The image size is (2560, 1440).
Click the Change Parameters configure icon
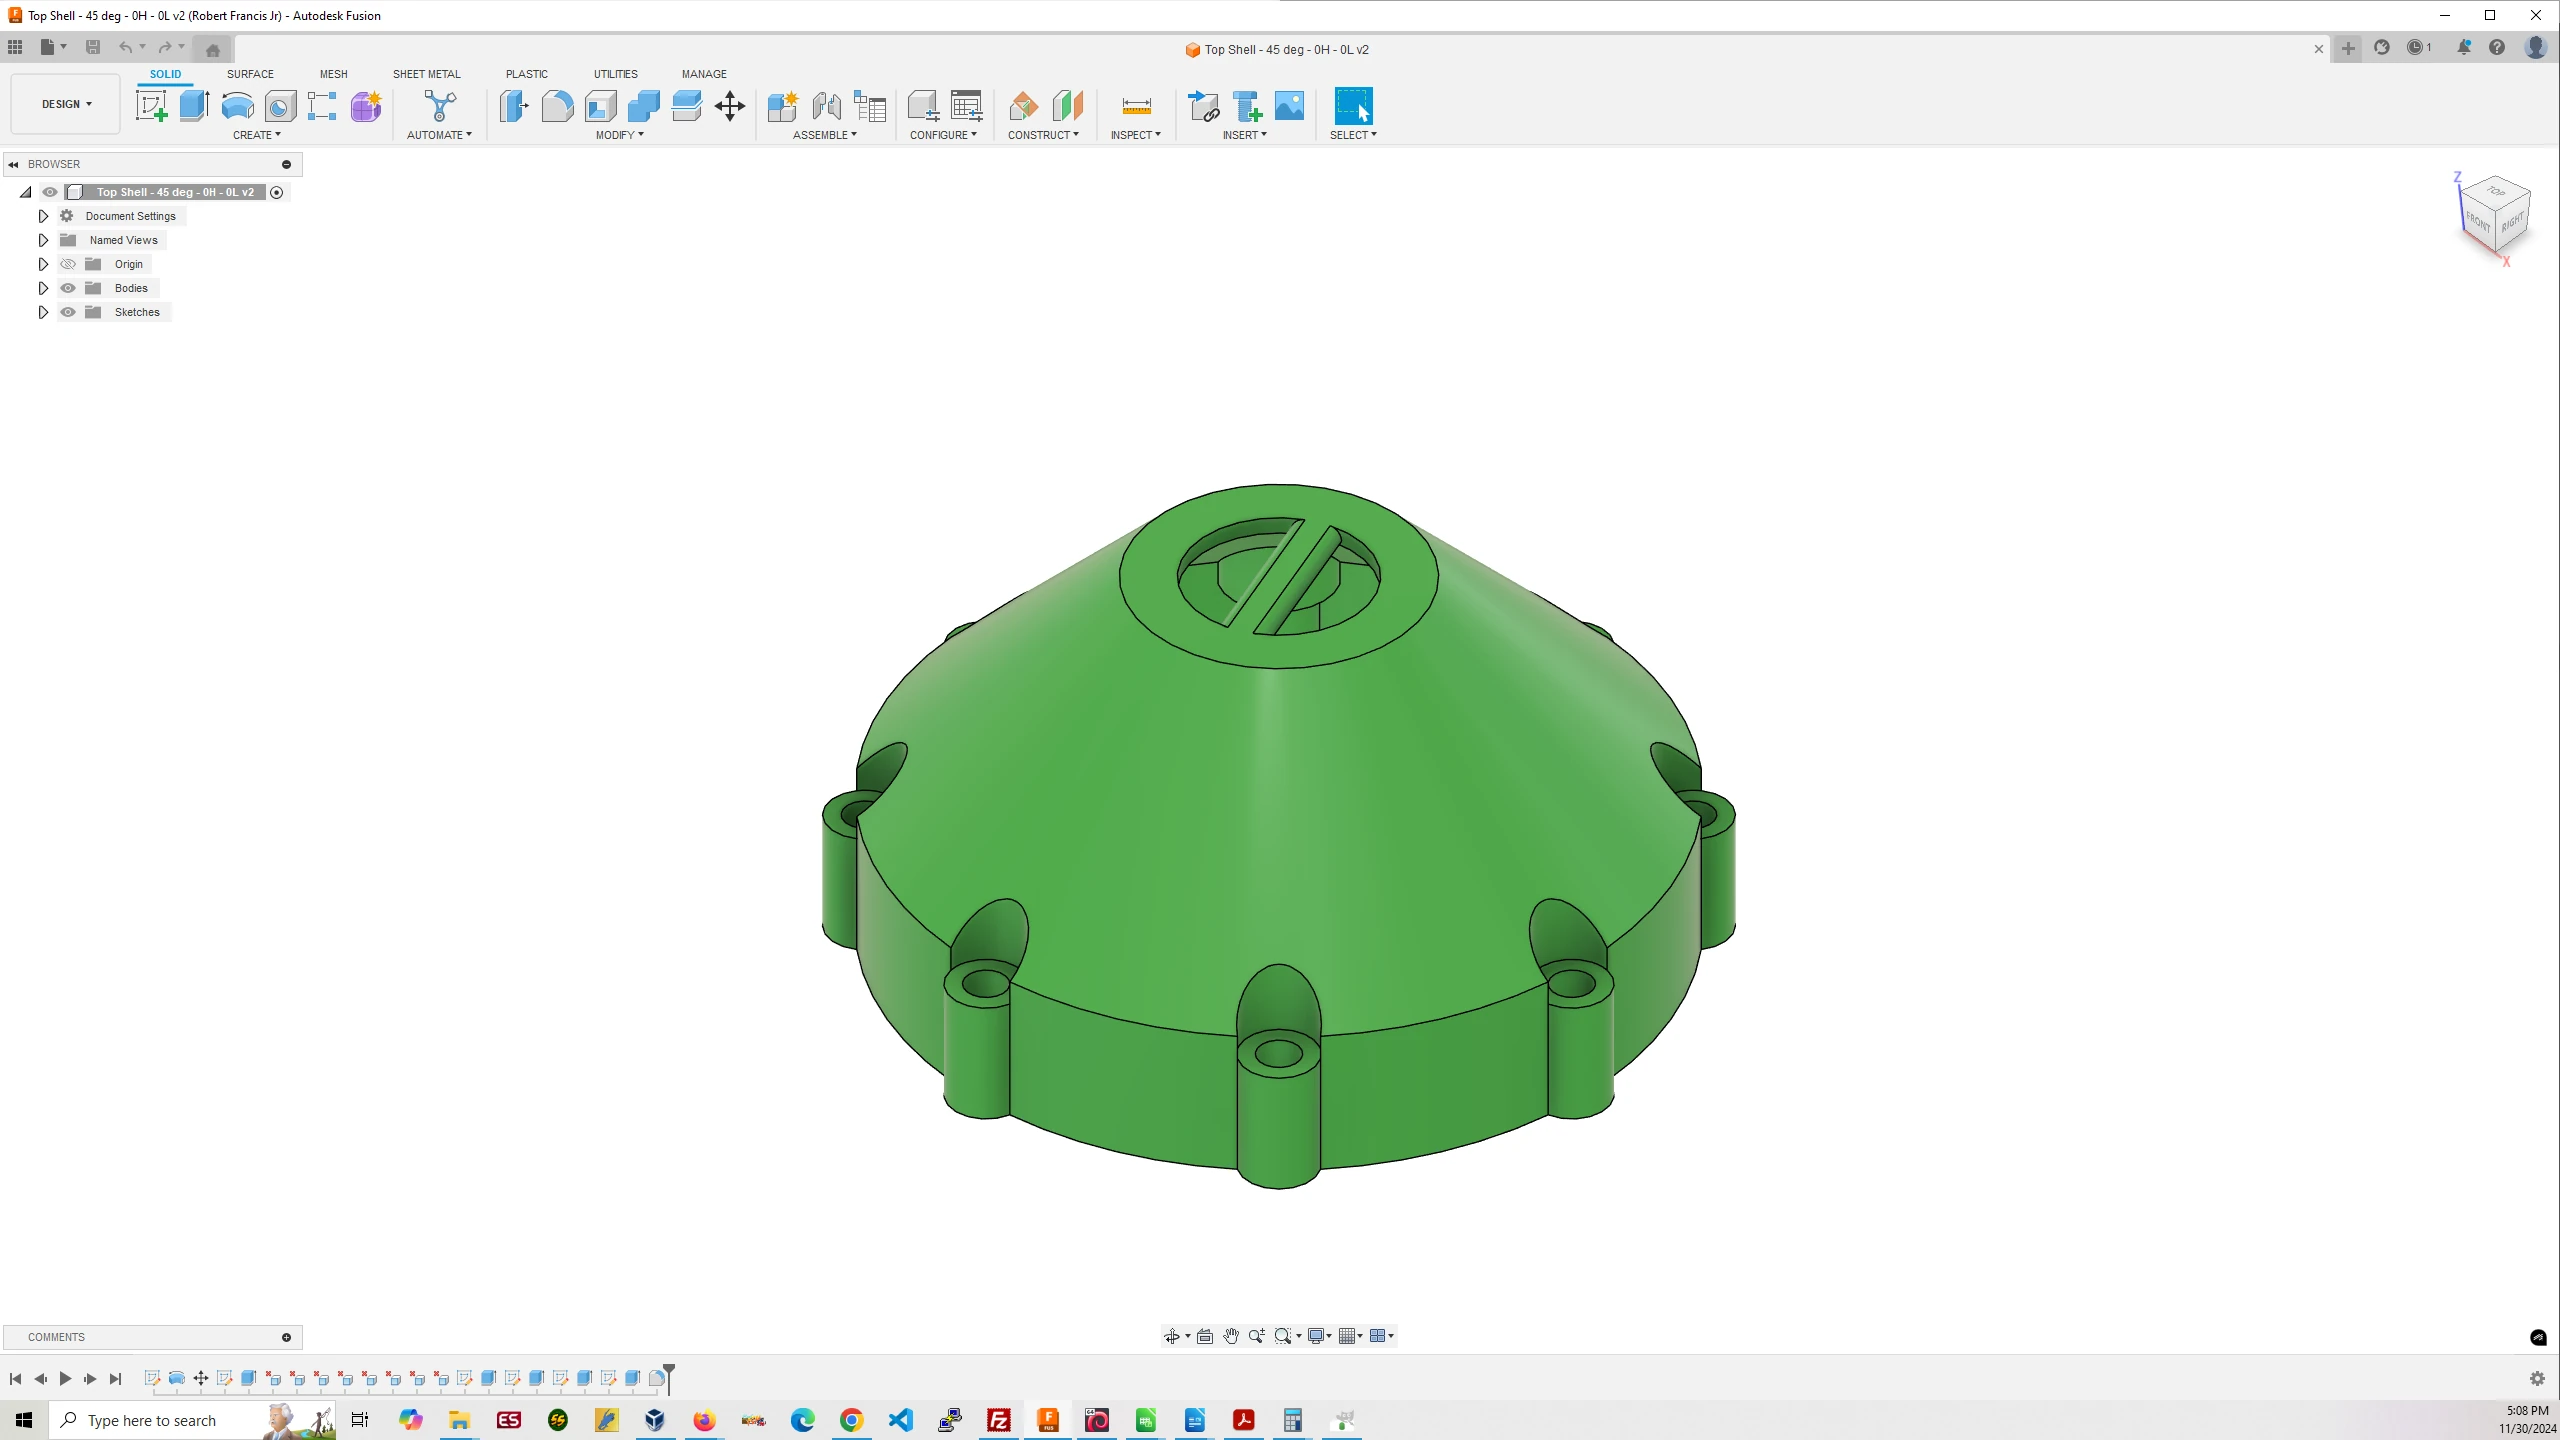point(967,106)
